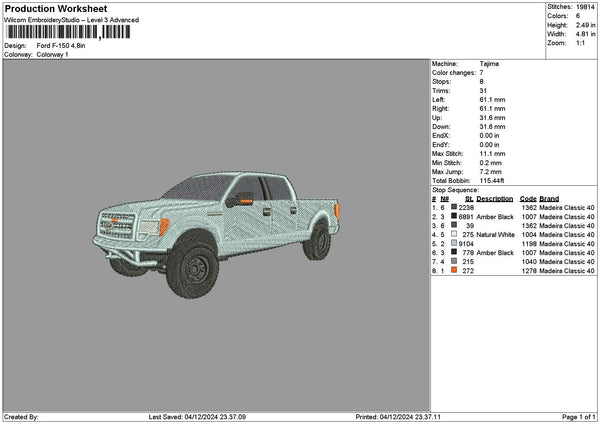Click the Machine value Tajima
This screenshot has width=600, height=424.
(489, 64)
